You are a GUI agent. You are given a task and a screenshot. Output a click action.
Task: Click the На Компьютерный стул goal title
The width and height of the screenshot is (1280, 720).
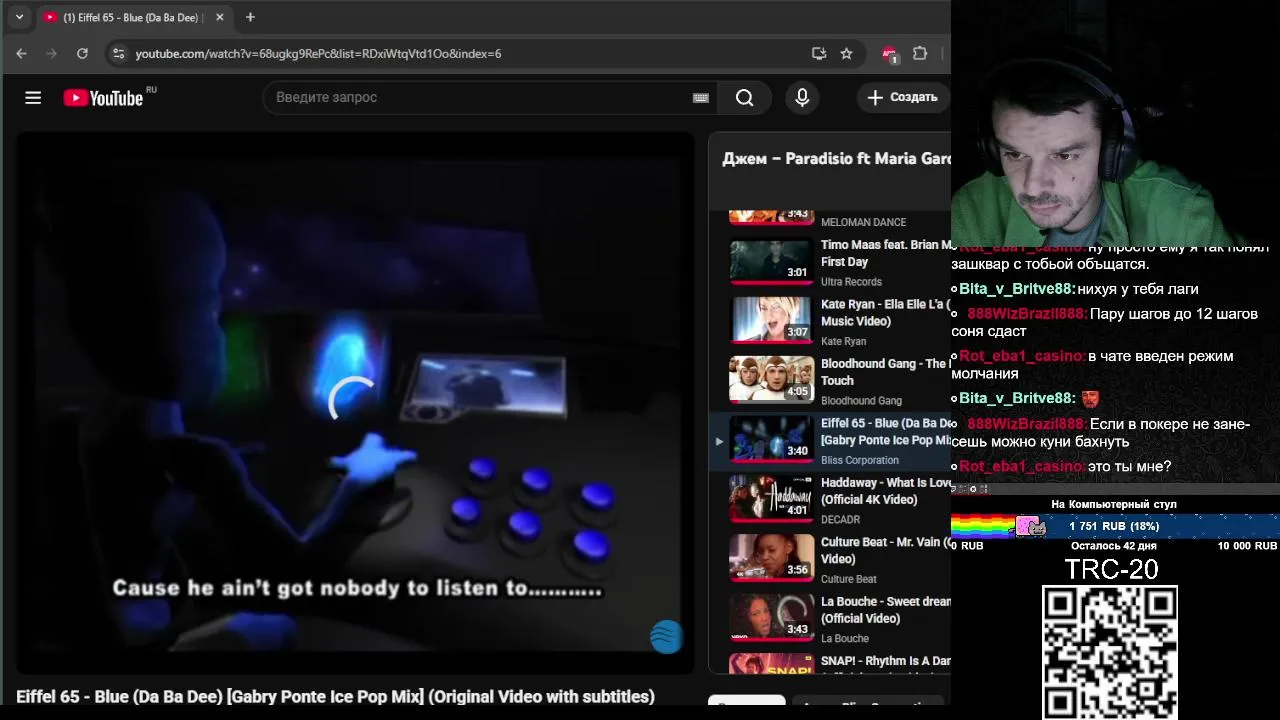1114,504
